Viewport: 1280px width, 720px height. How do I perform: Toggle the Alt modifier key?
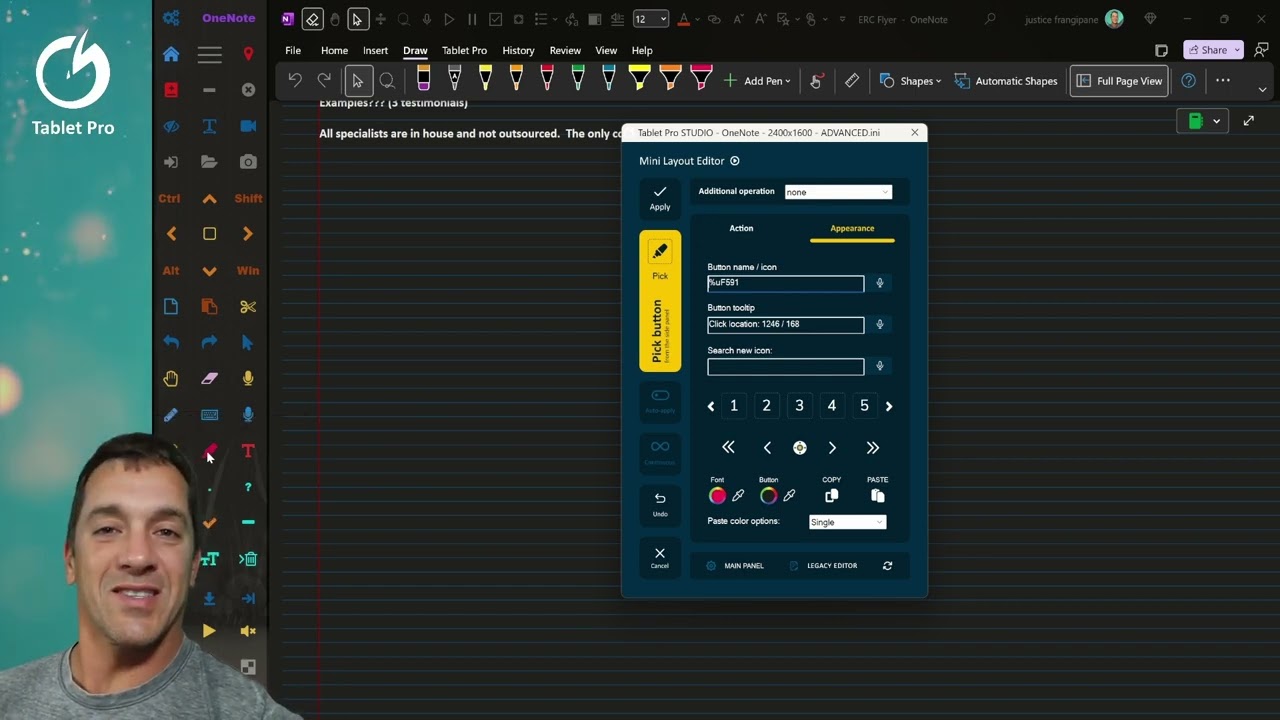[171, 270]
